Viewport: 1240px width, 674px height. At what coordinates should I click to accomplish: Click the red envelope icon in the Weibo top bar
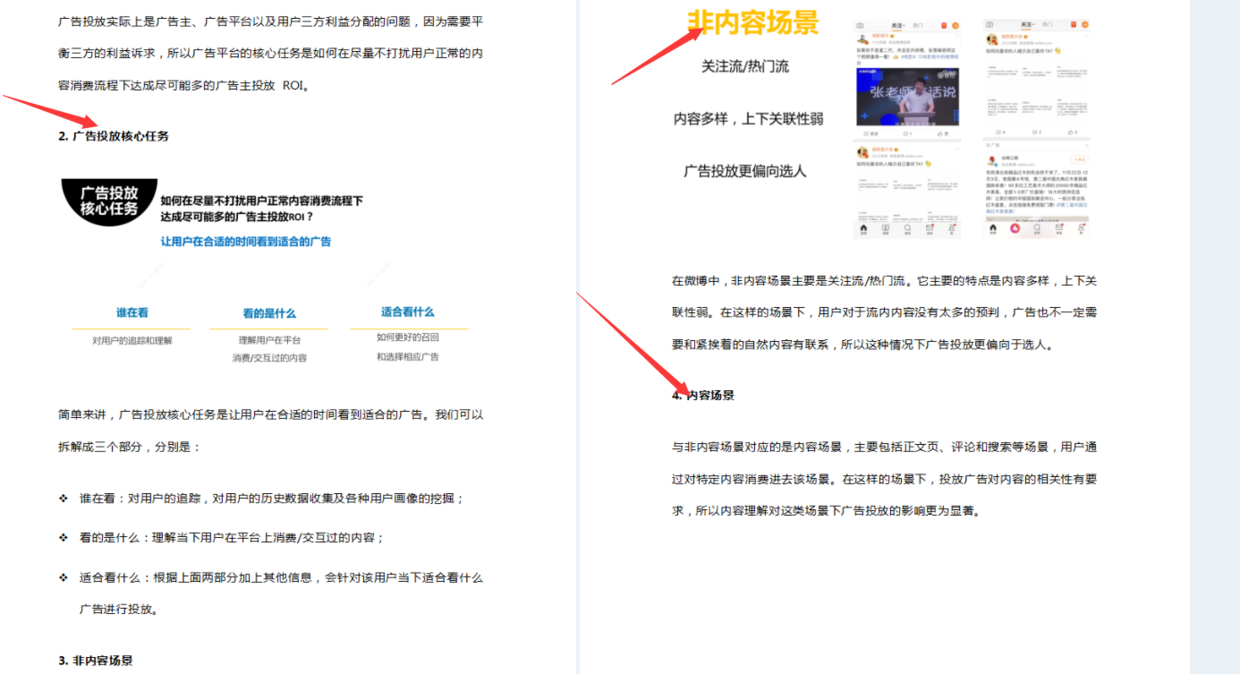click(x=943, y=24)
